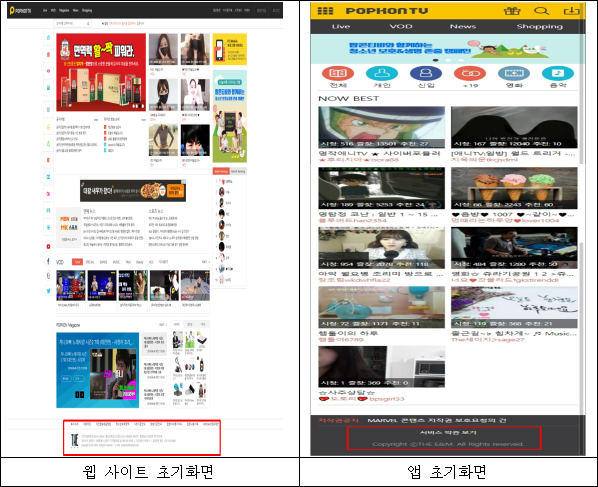This screenshot has height=487, width=598.
Task: Click the MBN MK 스포츠 news logo box
Action: coord(69,228)
